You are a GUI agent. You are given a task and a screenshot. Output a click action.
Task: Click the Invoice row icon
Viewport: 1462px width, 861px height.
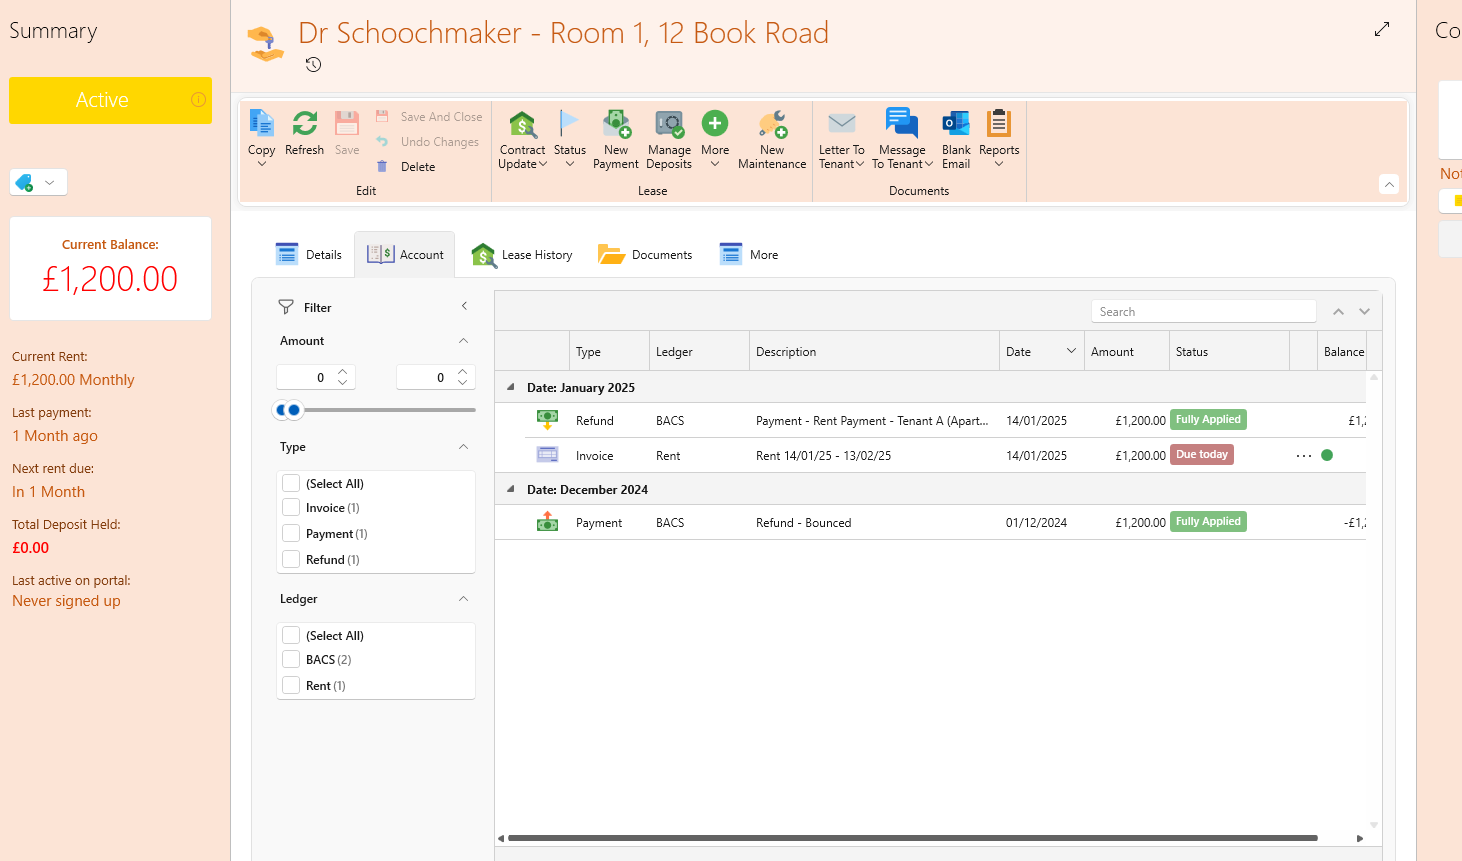547,455
